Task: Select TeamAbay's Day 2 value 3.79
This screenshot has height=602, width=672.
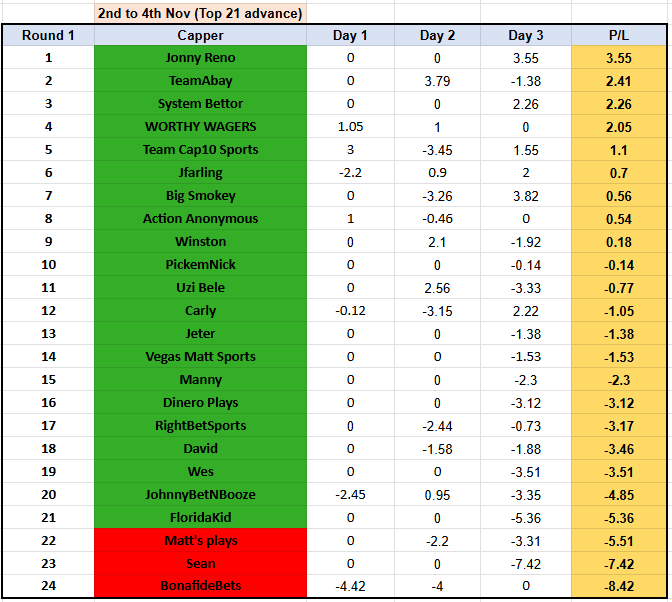Action: click(437, 81)
